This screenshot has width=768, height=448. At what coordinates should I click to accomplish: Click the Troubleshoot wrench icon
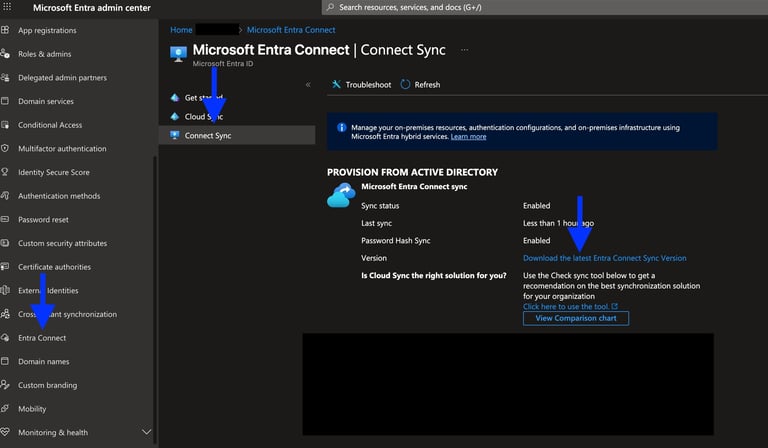(x=336, y=84)
